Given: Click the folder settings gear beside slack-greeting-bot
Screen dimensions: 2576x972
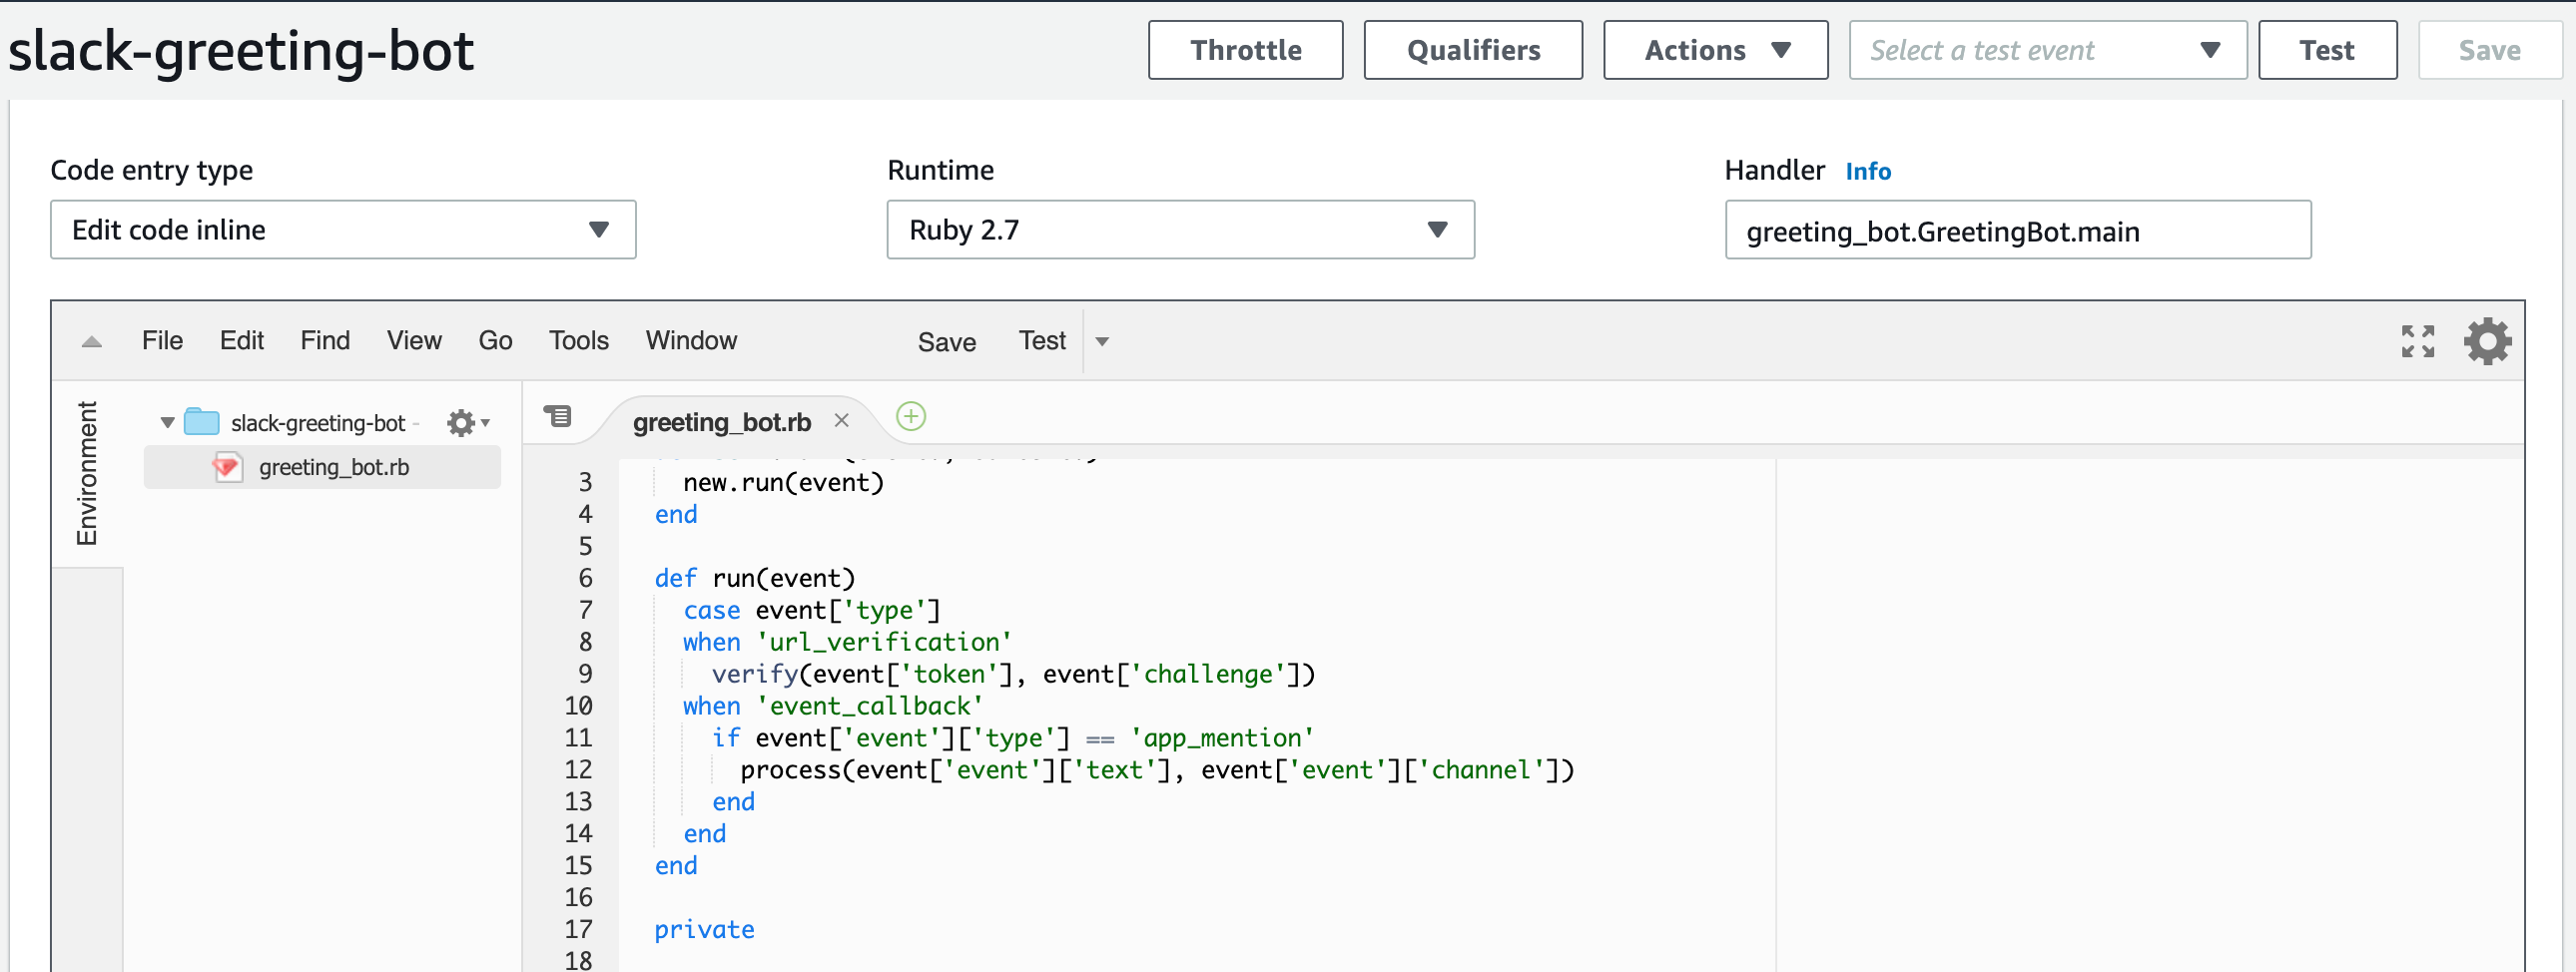Looking at the screenshot, I should coord(462,423).
